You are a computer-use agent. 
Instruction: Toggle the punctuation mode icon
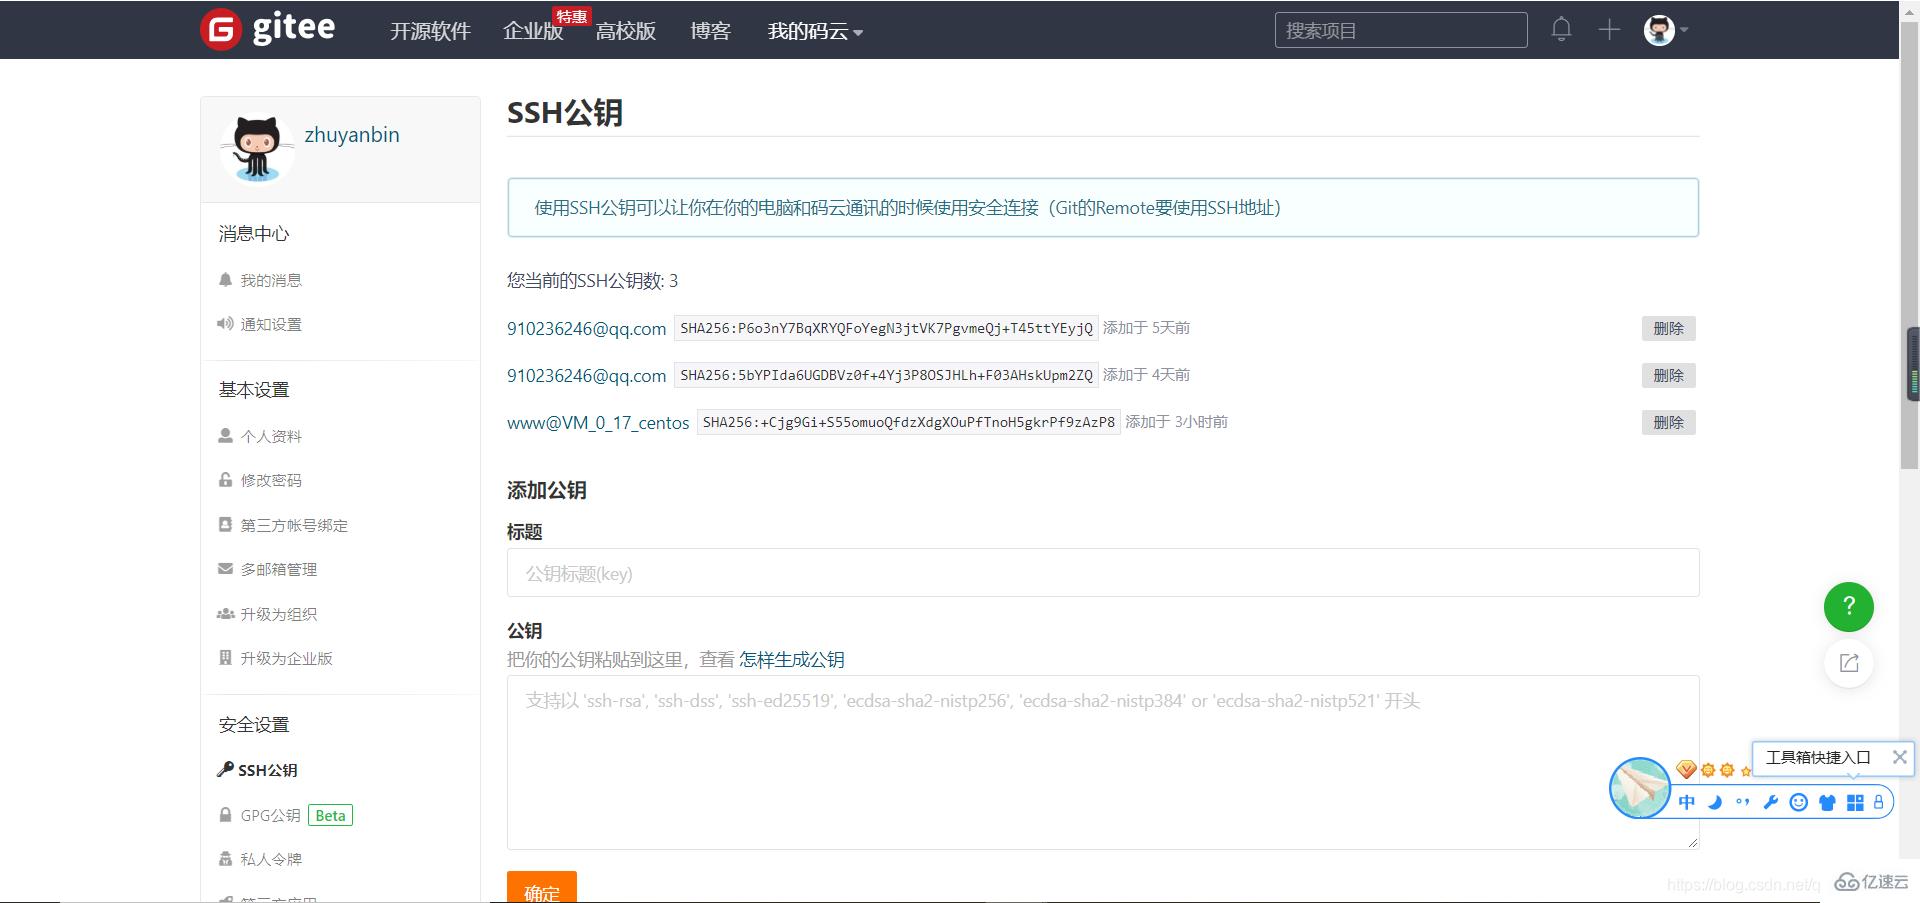point(1743,802)
